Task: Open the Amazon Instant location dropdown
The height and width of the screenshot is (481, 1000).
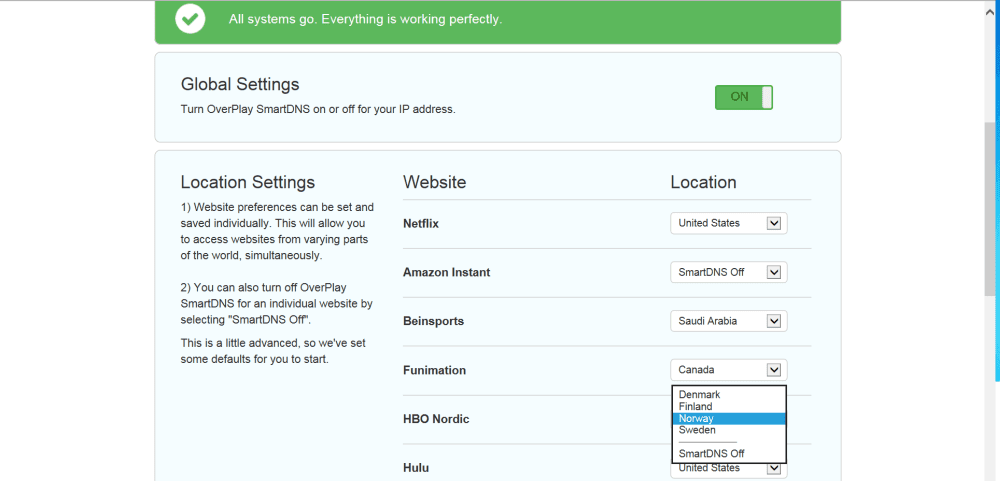Action: click(x=728, y=272)
